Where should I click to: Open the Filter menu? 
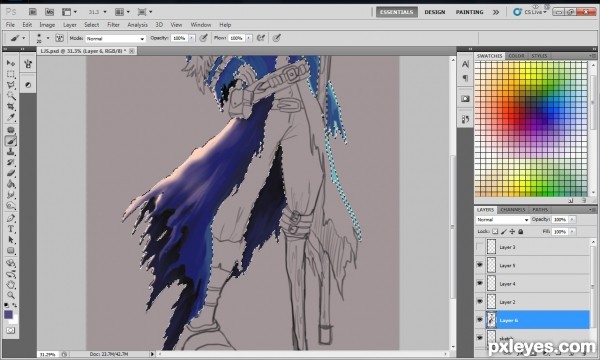click(x=113, y=25)
